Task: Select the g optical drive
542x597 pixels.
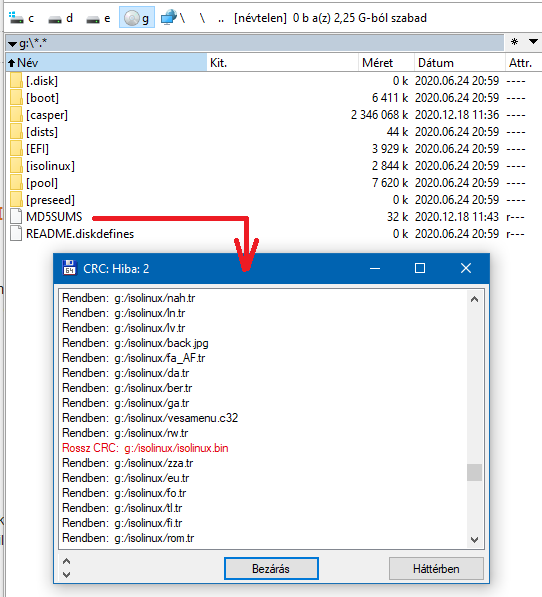Action: [x=137, y=18]
